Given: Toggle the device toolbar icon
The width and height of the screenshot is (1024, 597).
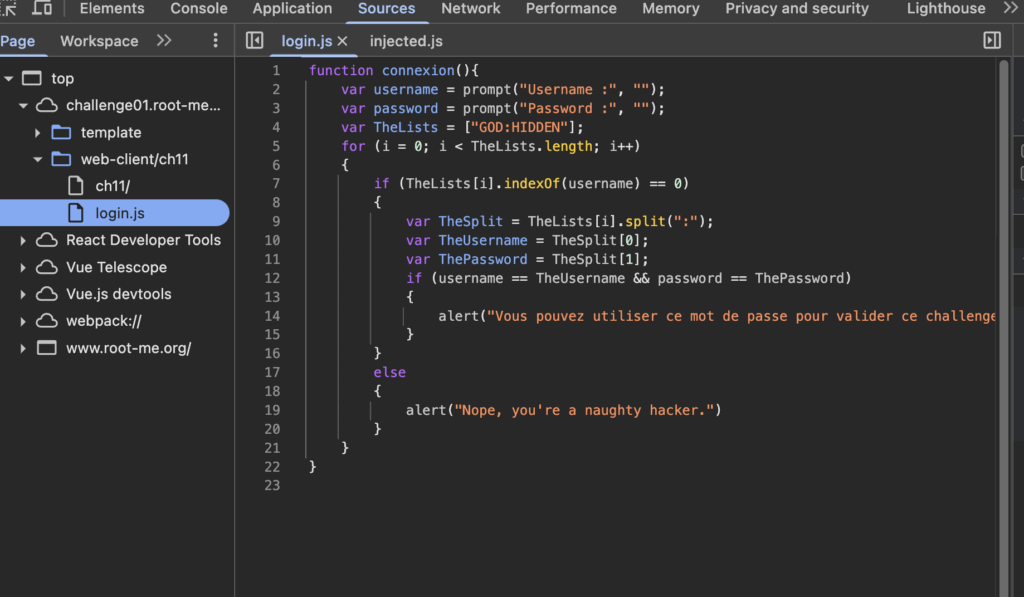Looking at the screenshot, I should click(x=42, y=8).
